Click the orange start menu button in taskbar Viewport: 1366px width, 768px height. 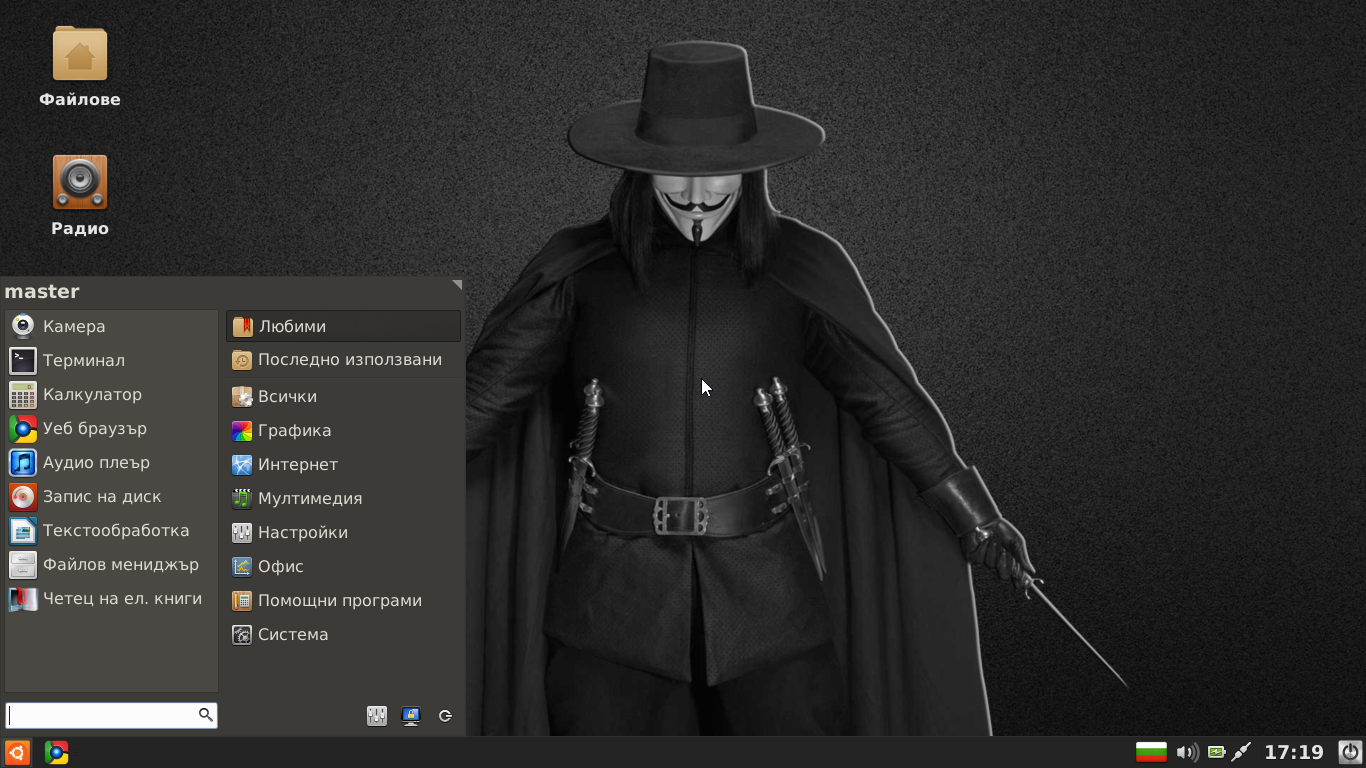16,752
